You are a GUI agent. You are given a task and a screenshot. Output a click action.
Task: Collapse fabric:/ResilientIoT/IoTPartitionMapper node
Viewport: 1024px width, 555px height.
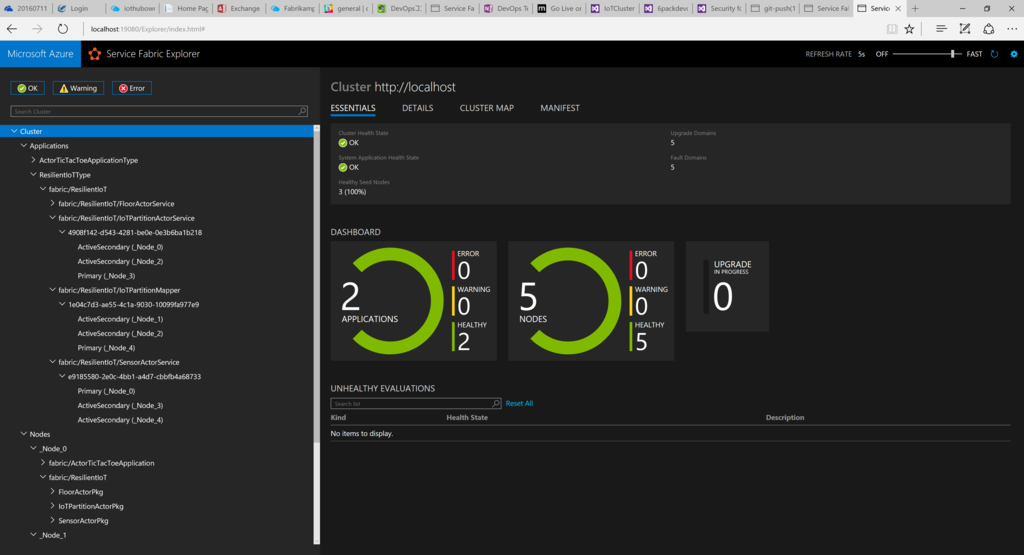pyautogui.click(x=52, y=289)
